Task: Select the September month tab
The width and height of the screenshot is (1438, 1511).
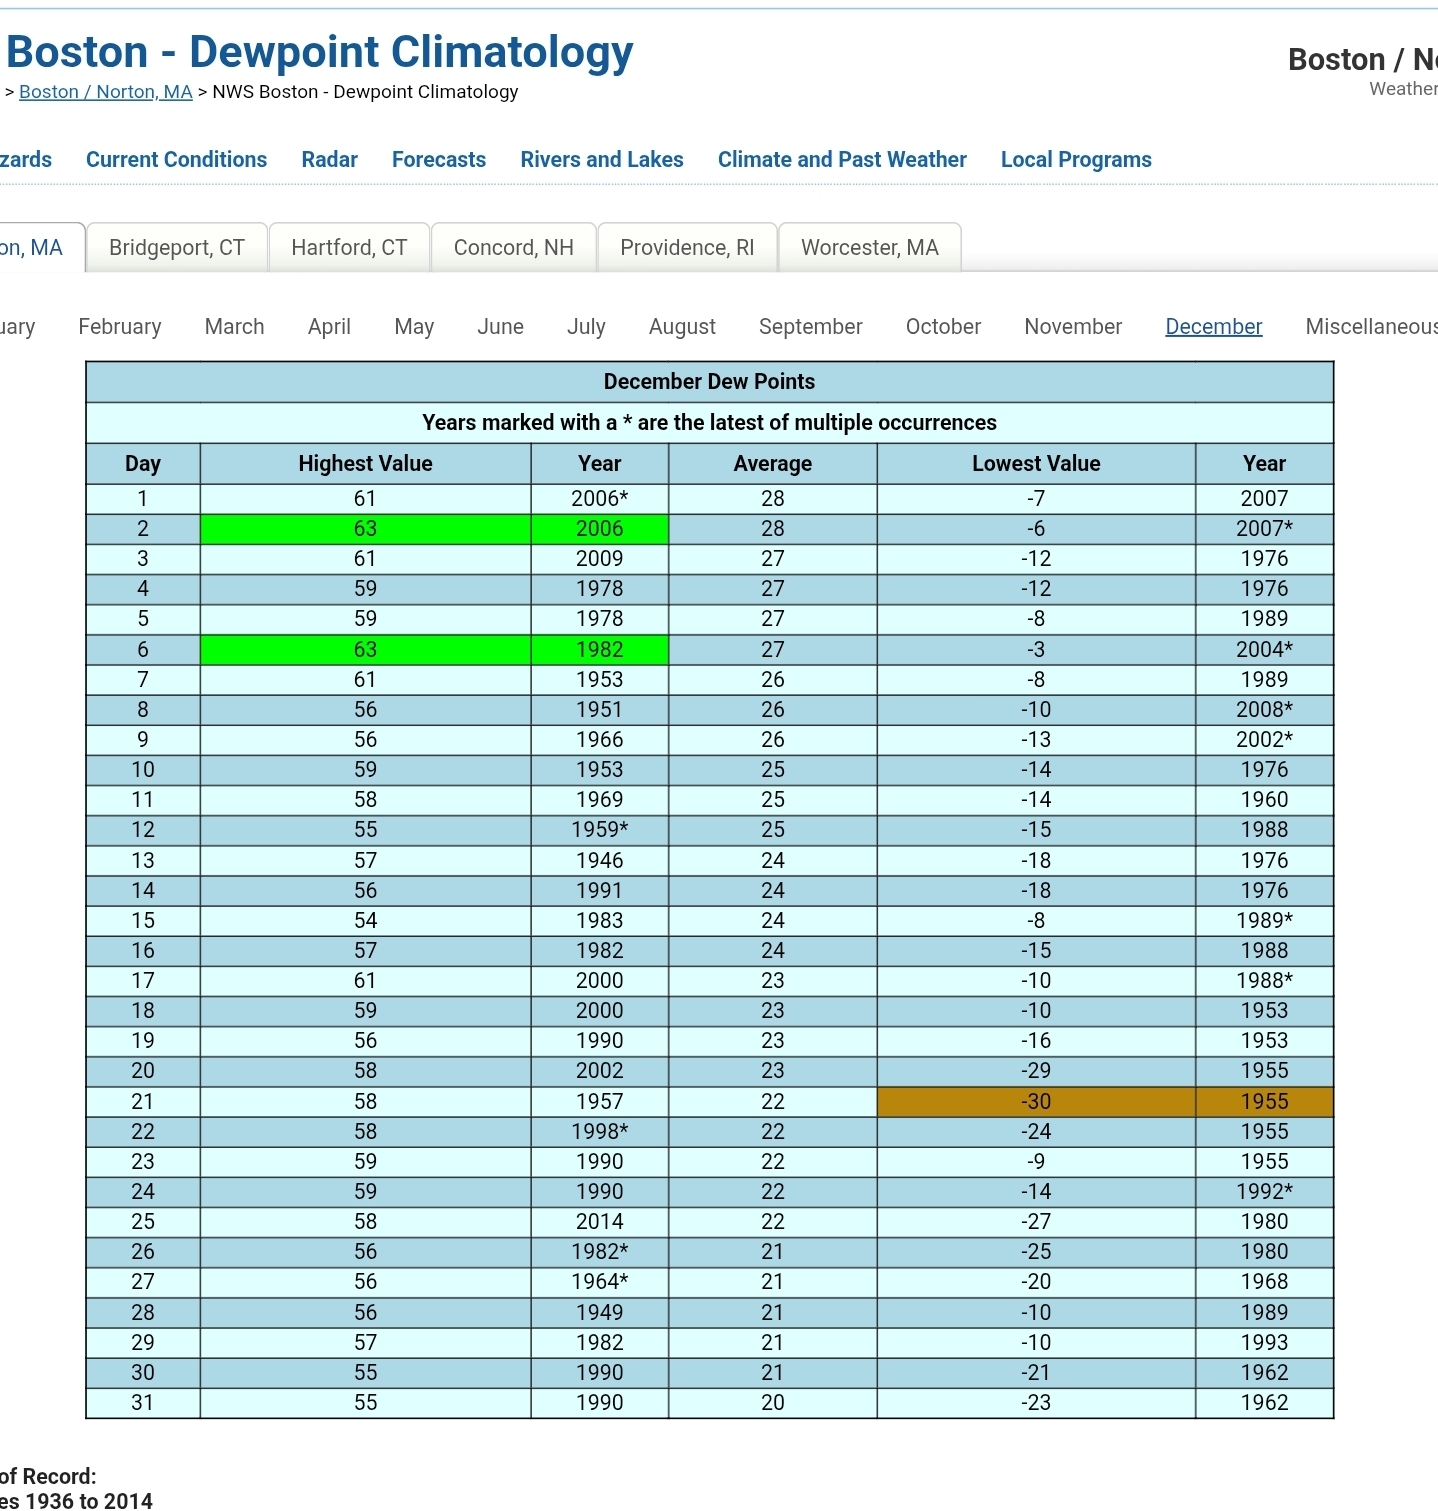Action: 810,327
